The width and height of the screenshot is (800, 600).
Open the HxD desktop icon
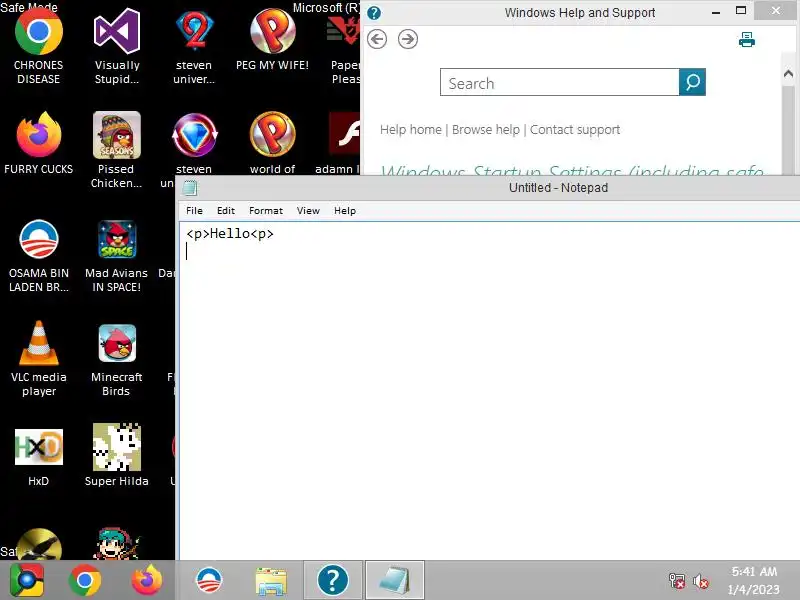[39, 447]
